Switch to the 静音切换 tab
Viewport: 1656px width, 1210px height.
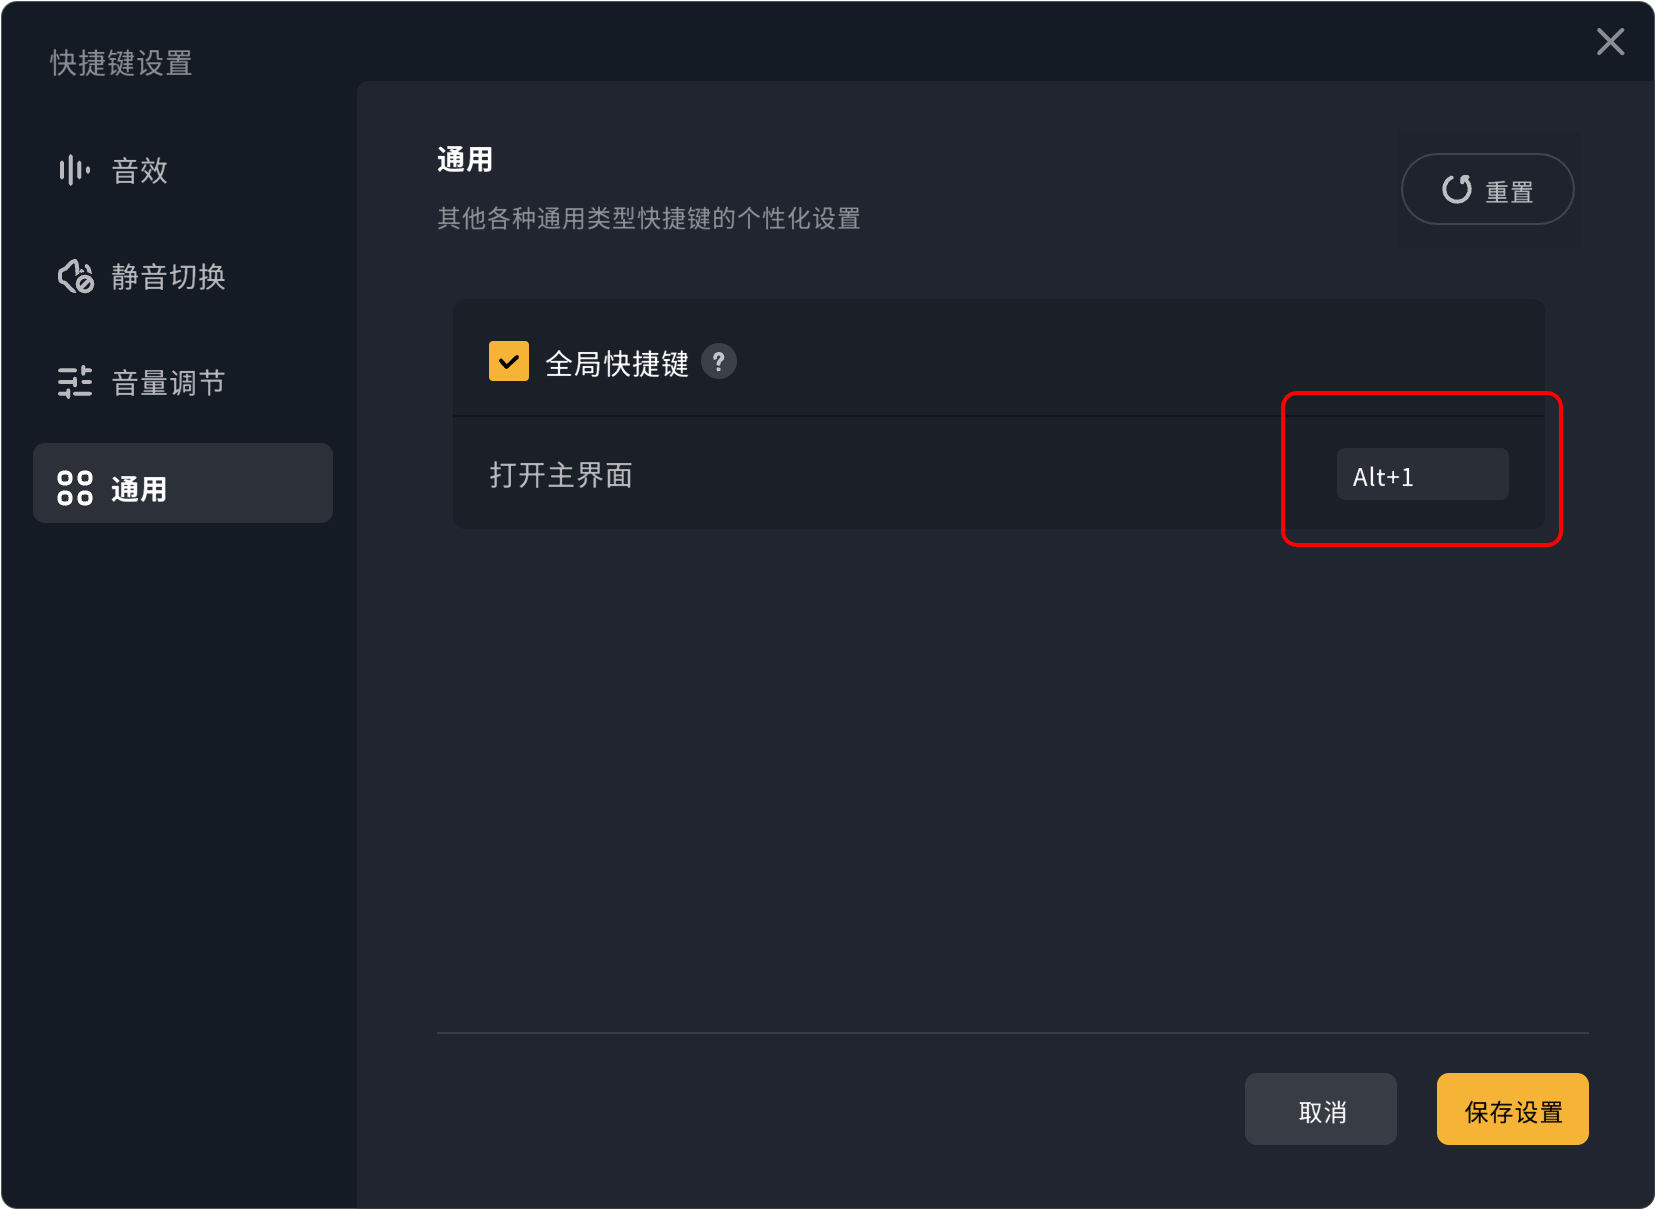pyautogui.click(x=168, y=277)
